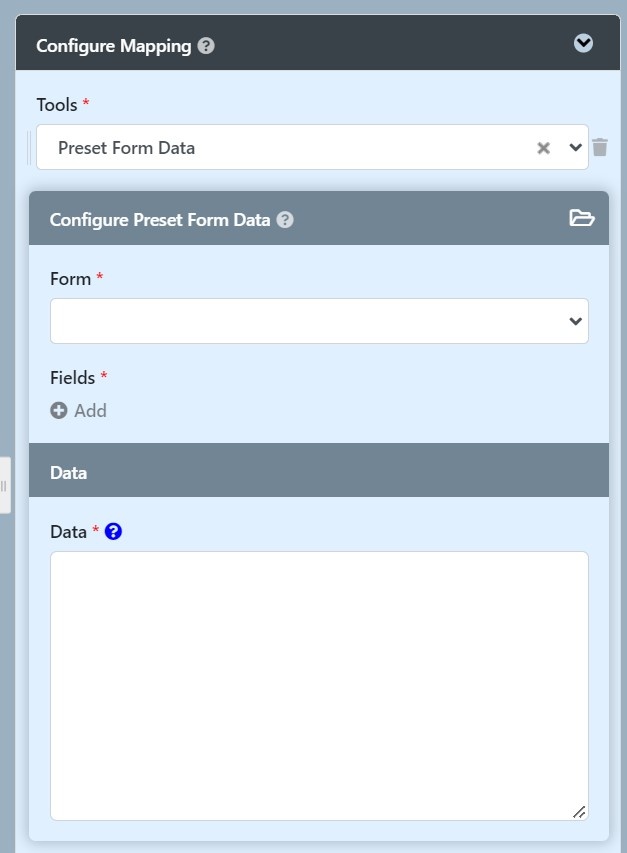627x853 pixels.
Task: Click the Data text area resize handle
Action: pos(579,811)
